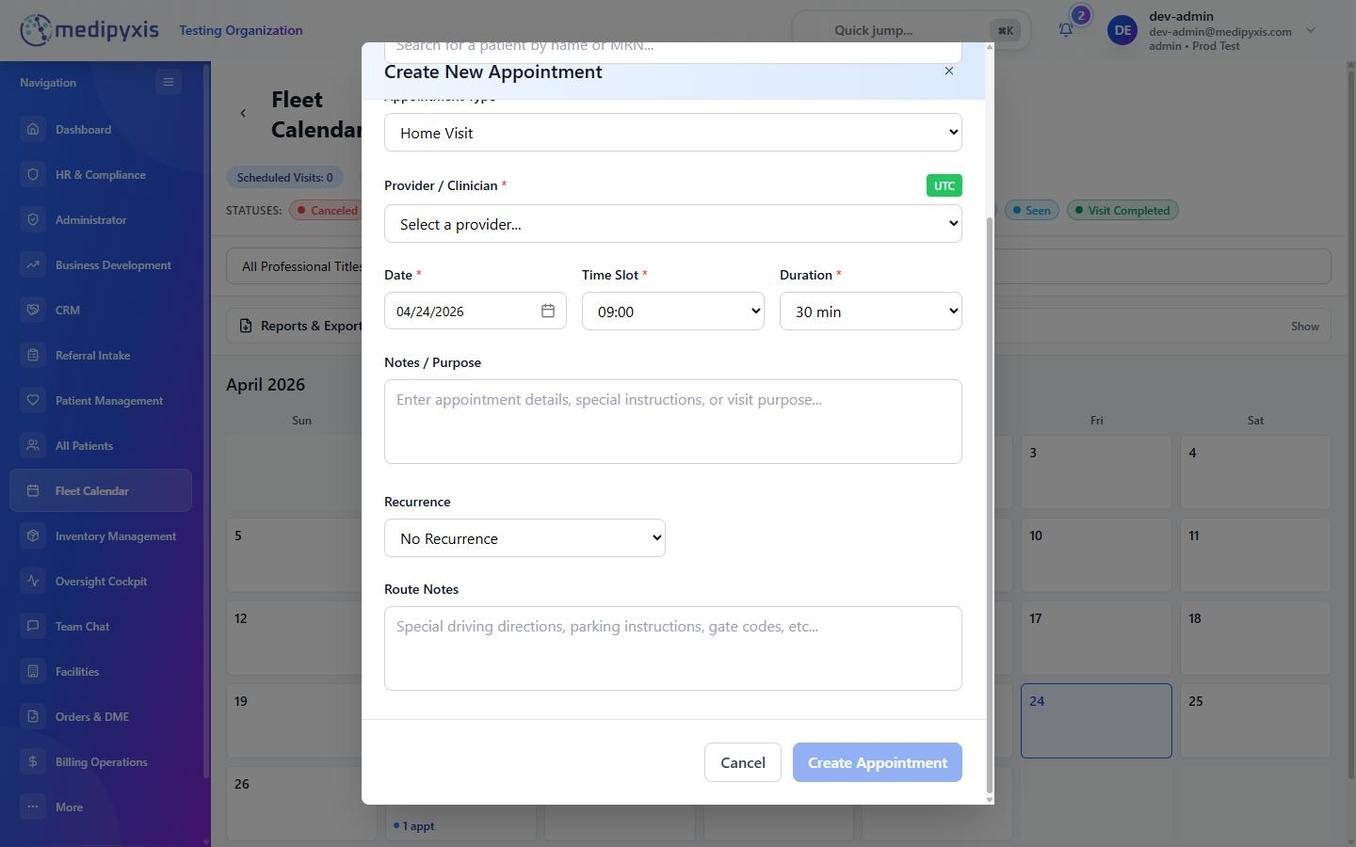Open the date picker calendar icon

pos(548,311)
